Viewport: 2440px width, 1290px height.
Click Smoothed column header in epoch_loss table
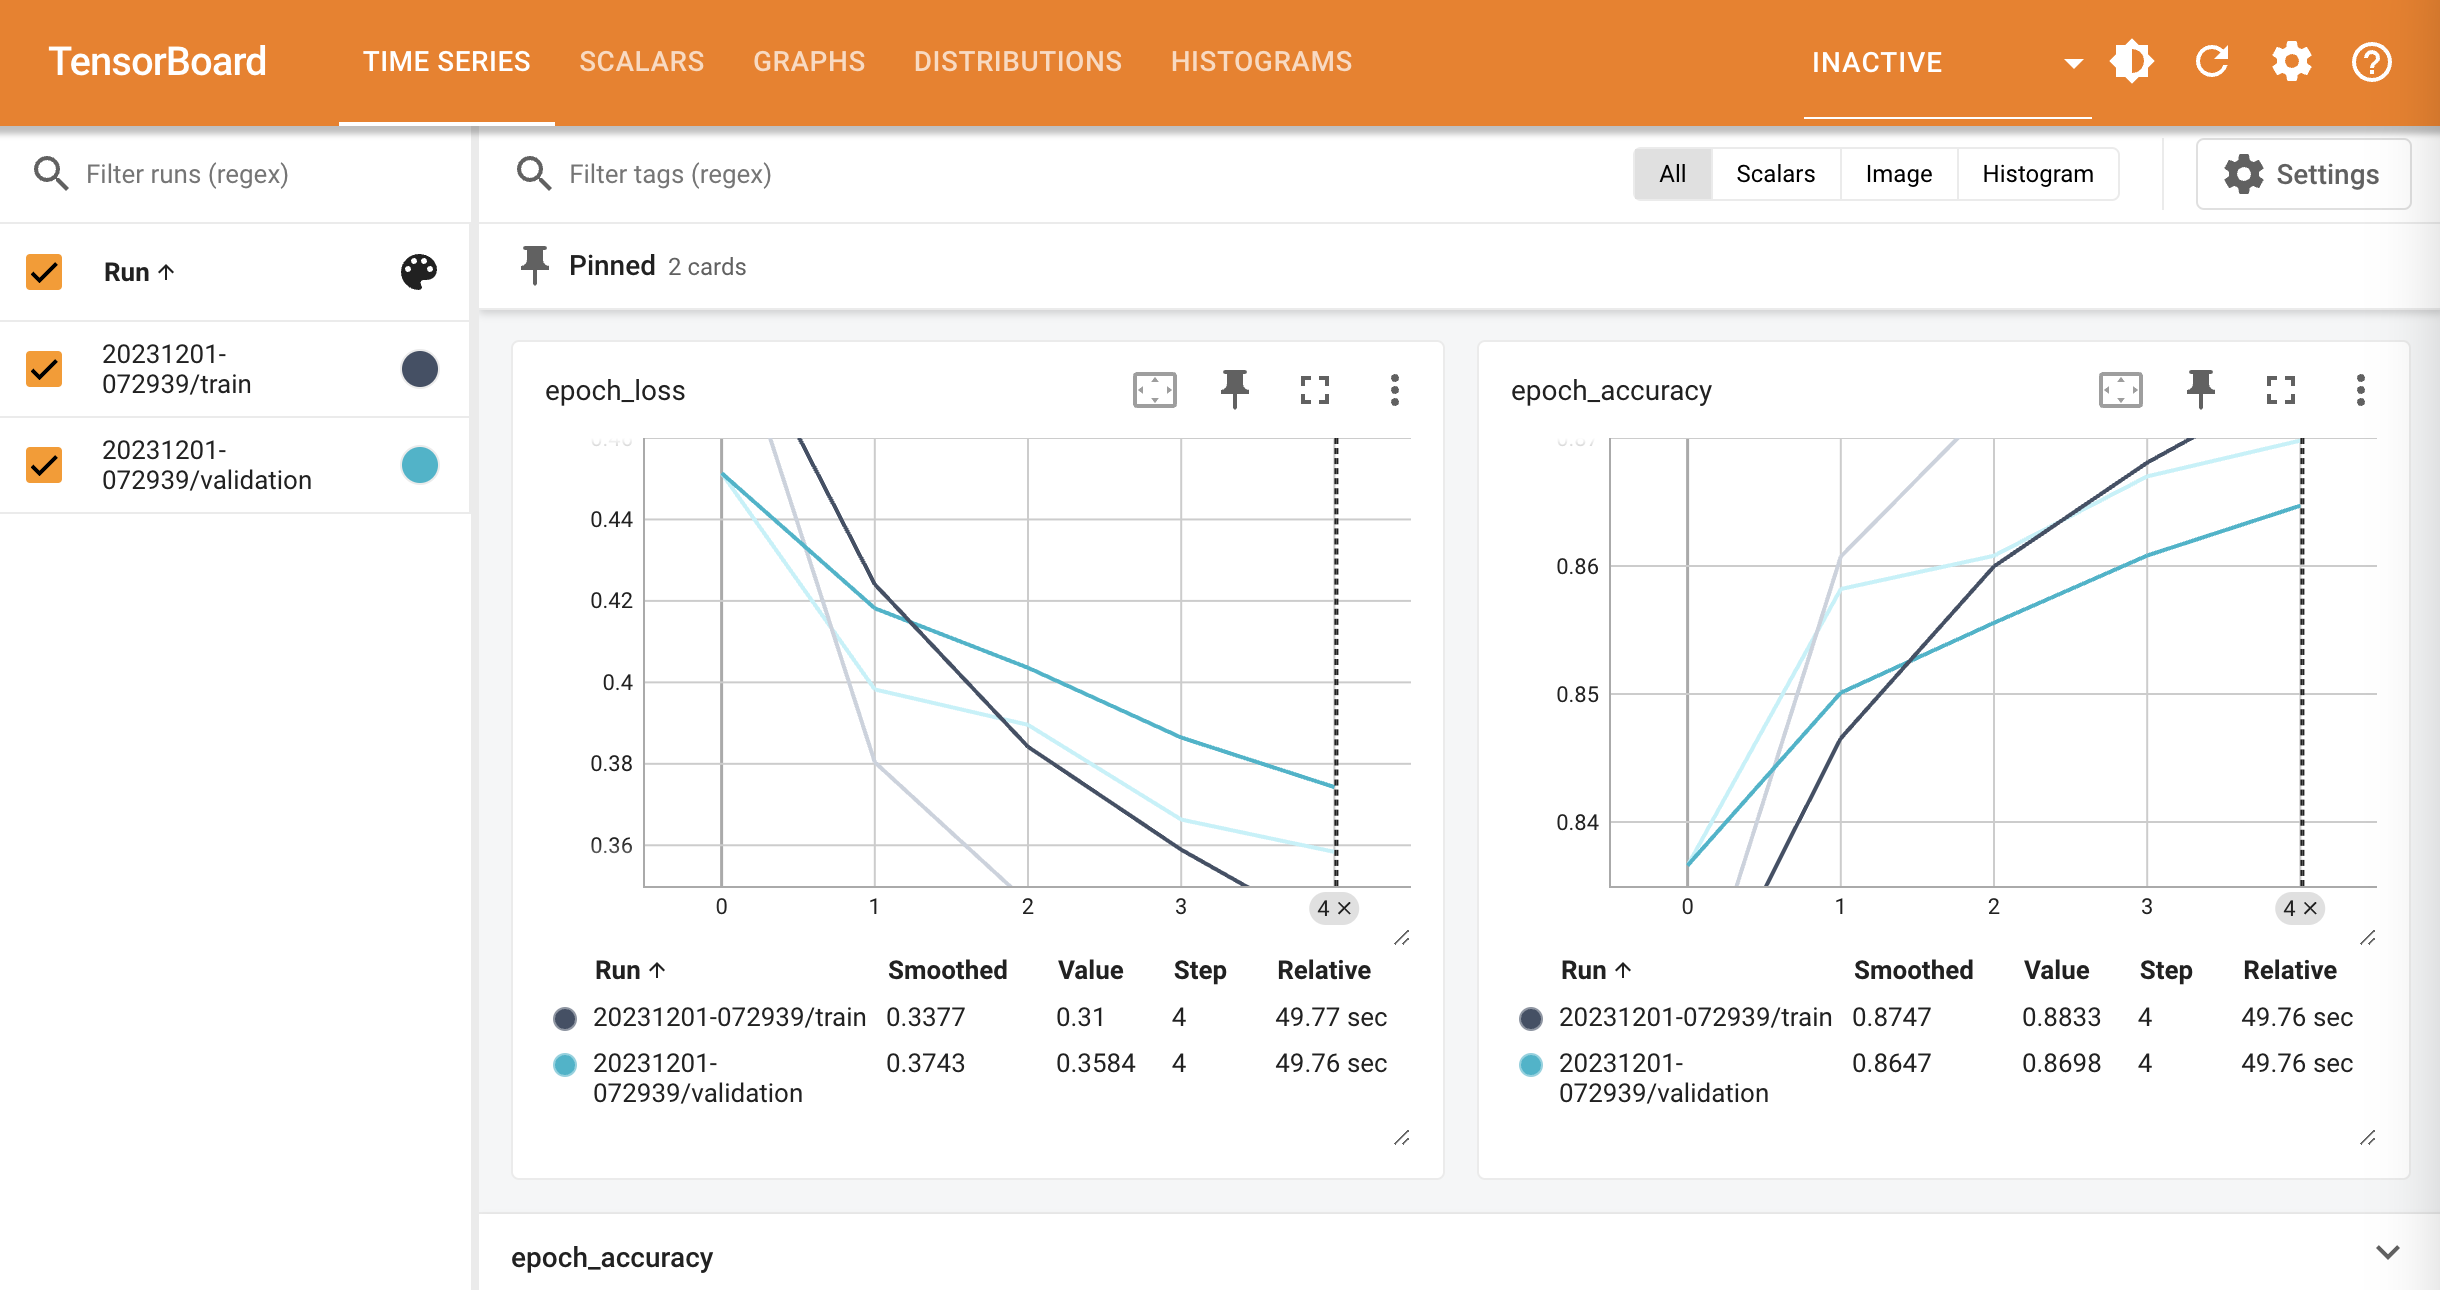coord(948,970)
